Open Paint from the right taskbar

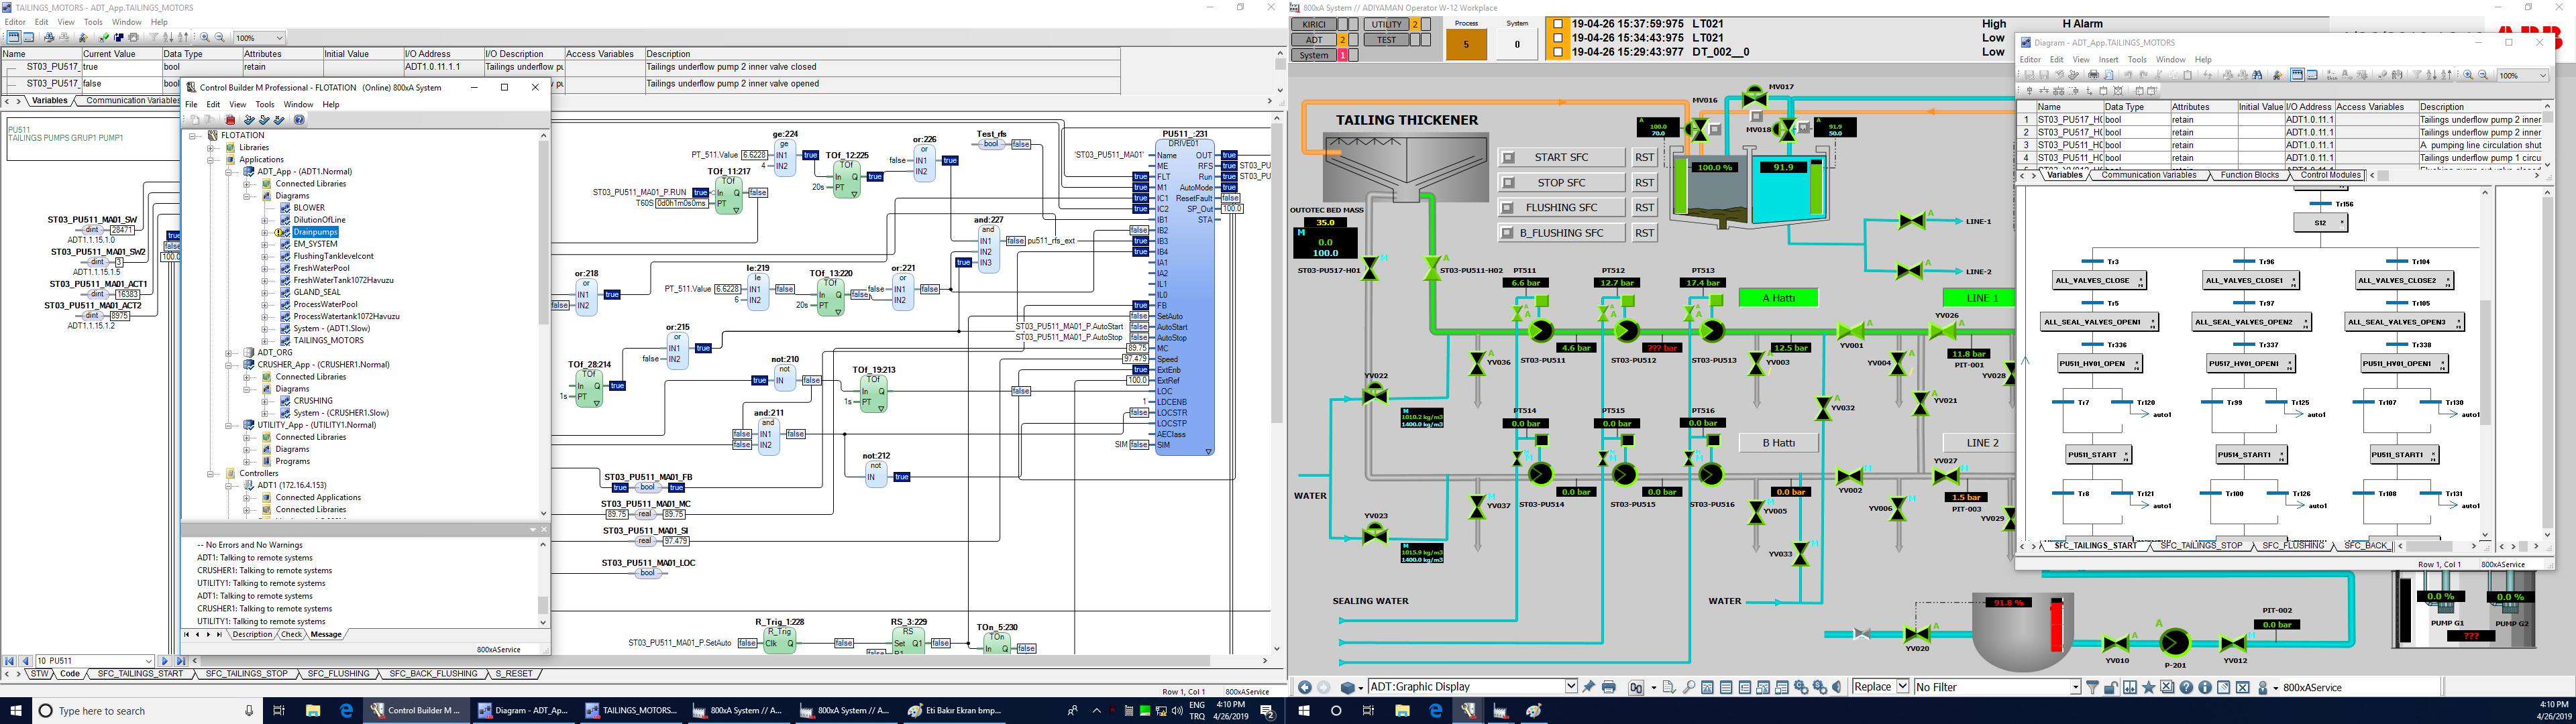(1534, 711)
